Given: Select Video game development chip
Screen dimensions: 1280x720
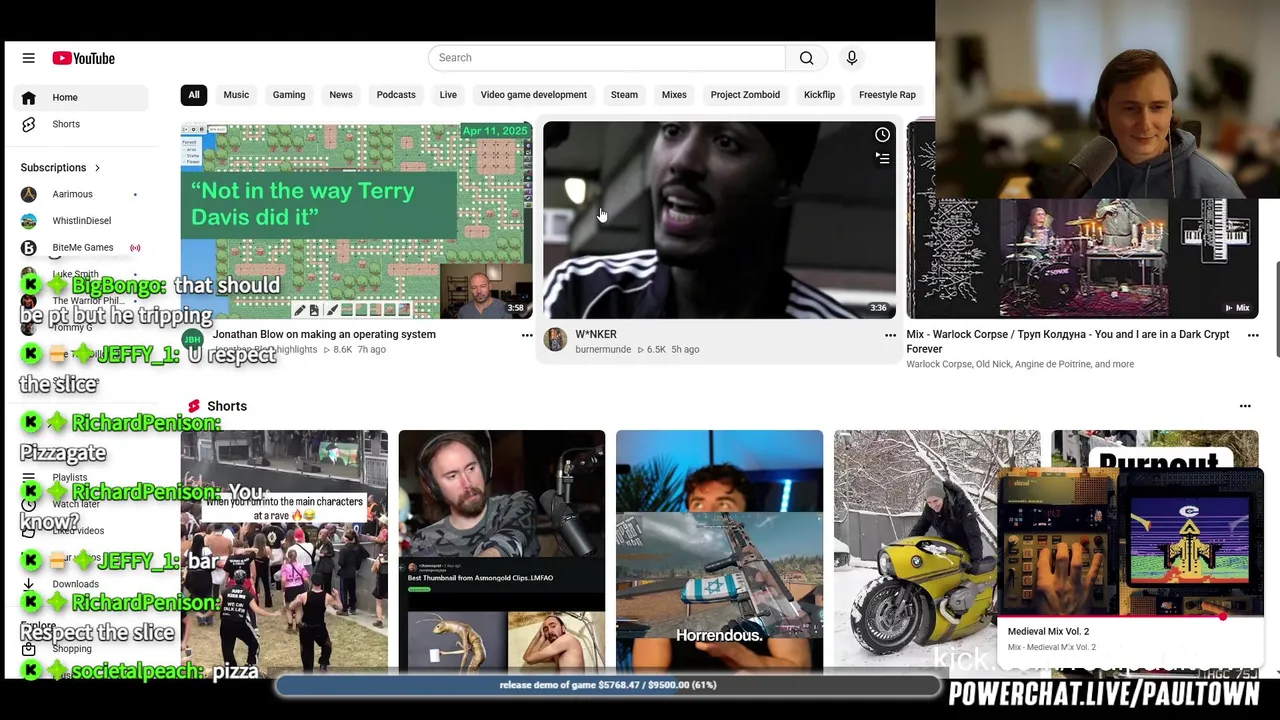Looking at the screenshot, I should pyautogui.click(x=533, y=95).
